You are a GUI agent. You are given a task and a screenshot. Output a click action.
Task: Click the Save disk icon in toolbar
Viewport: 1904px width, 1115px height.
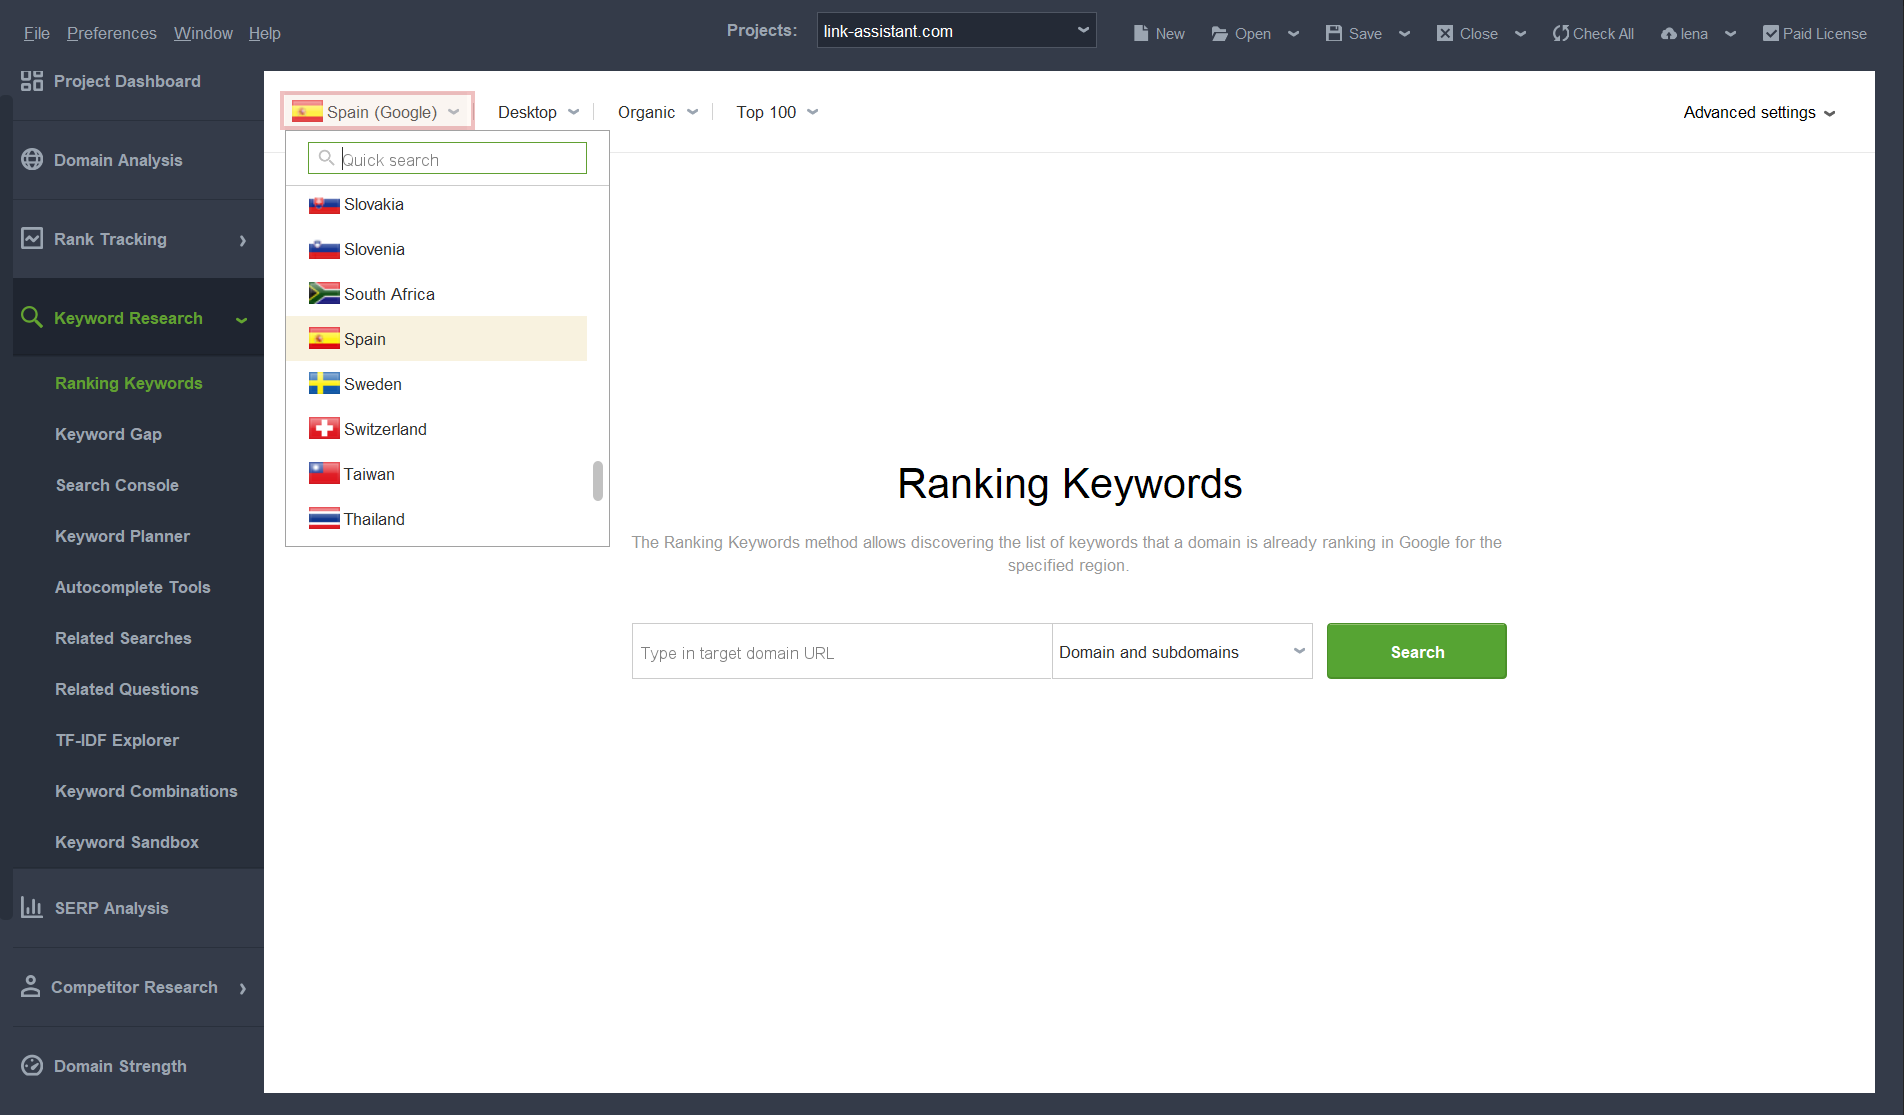click(x=1334, y=33)
